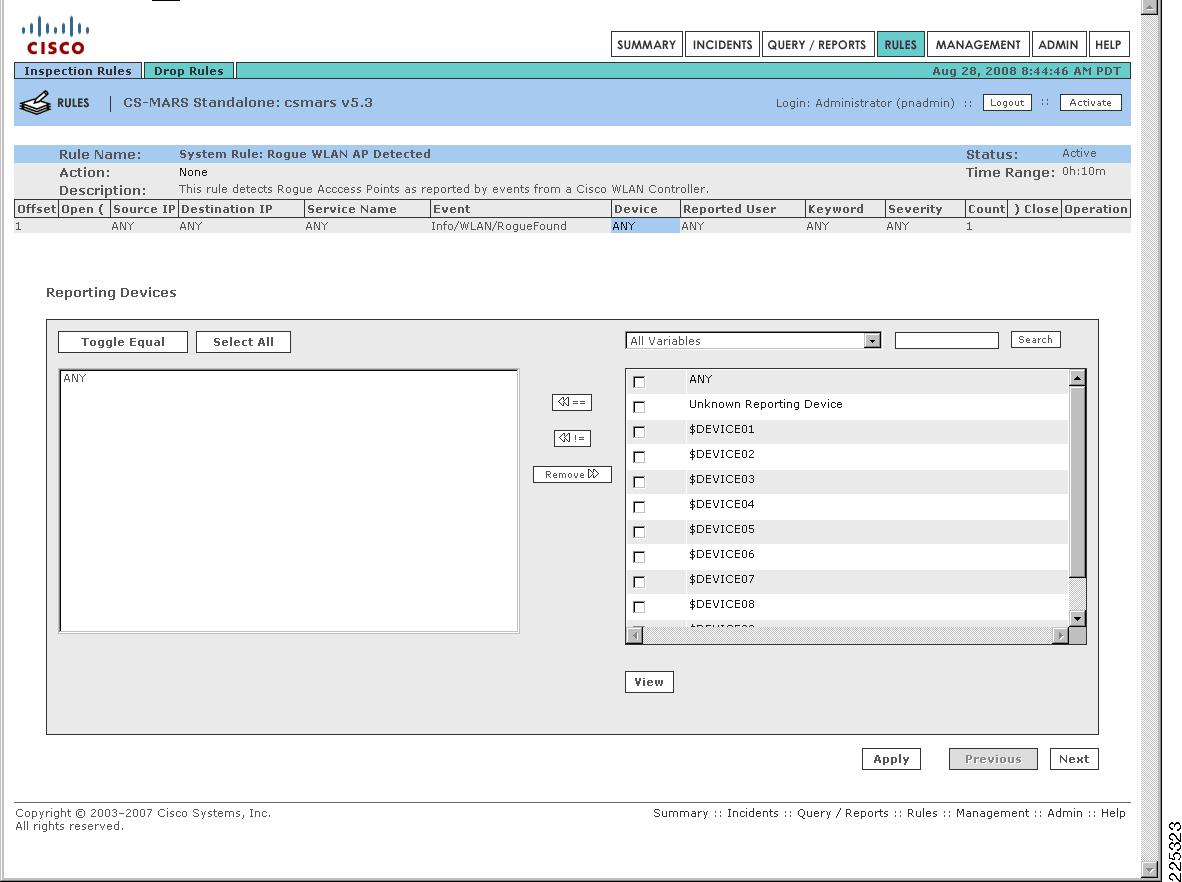1182x882 pixels.
Task: Tick the $DEVICE01 checkbox
Action: (639, 432)
